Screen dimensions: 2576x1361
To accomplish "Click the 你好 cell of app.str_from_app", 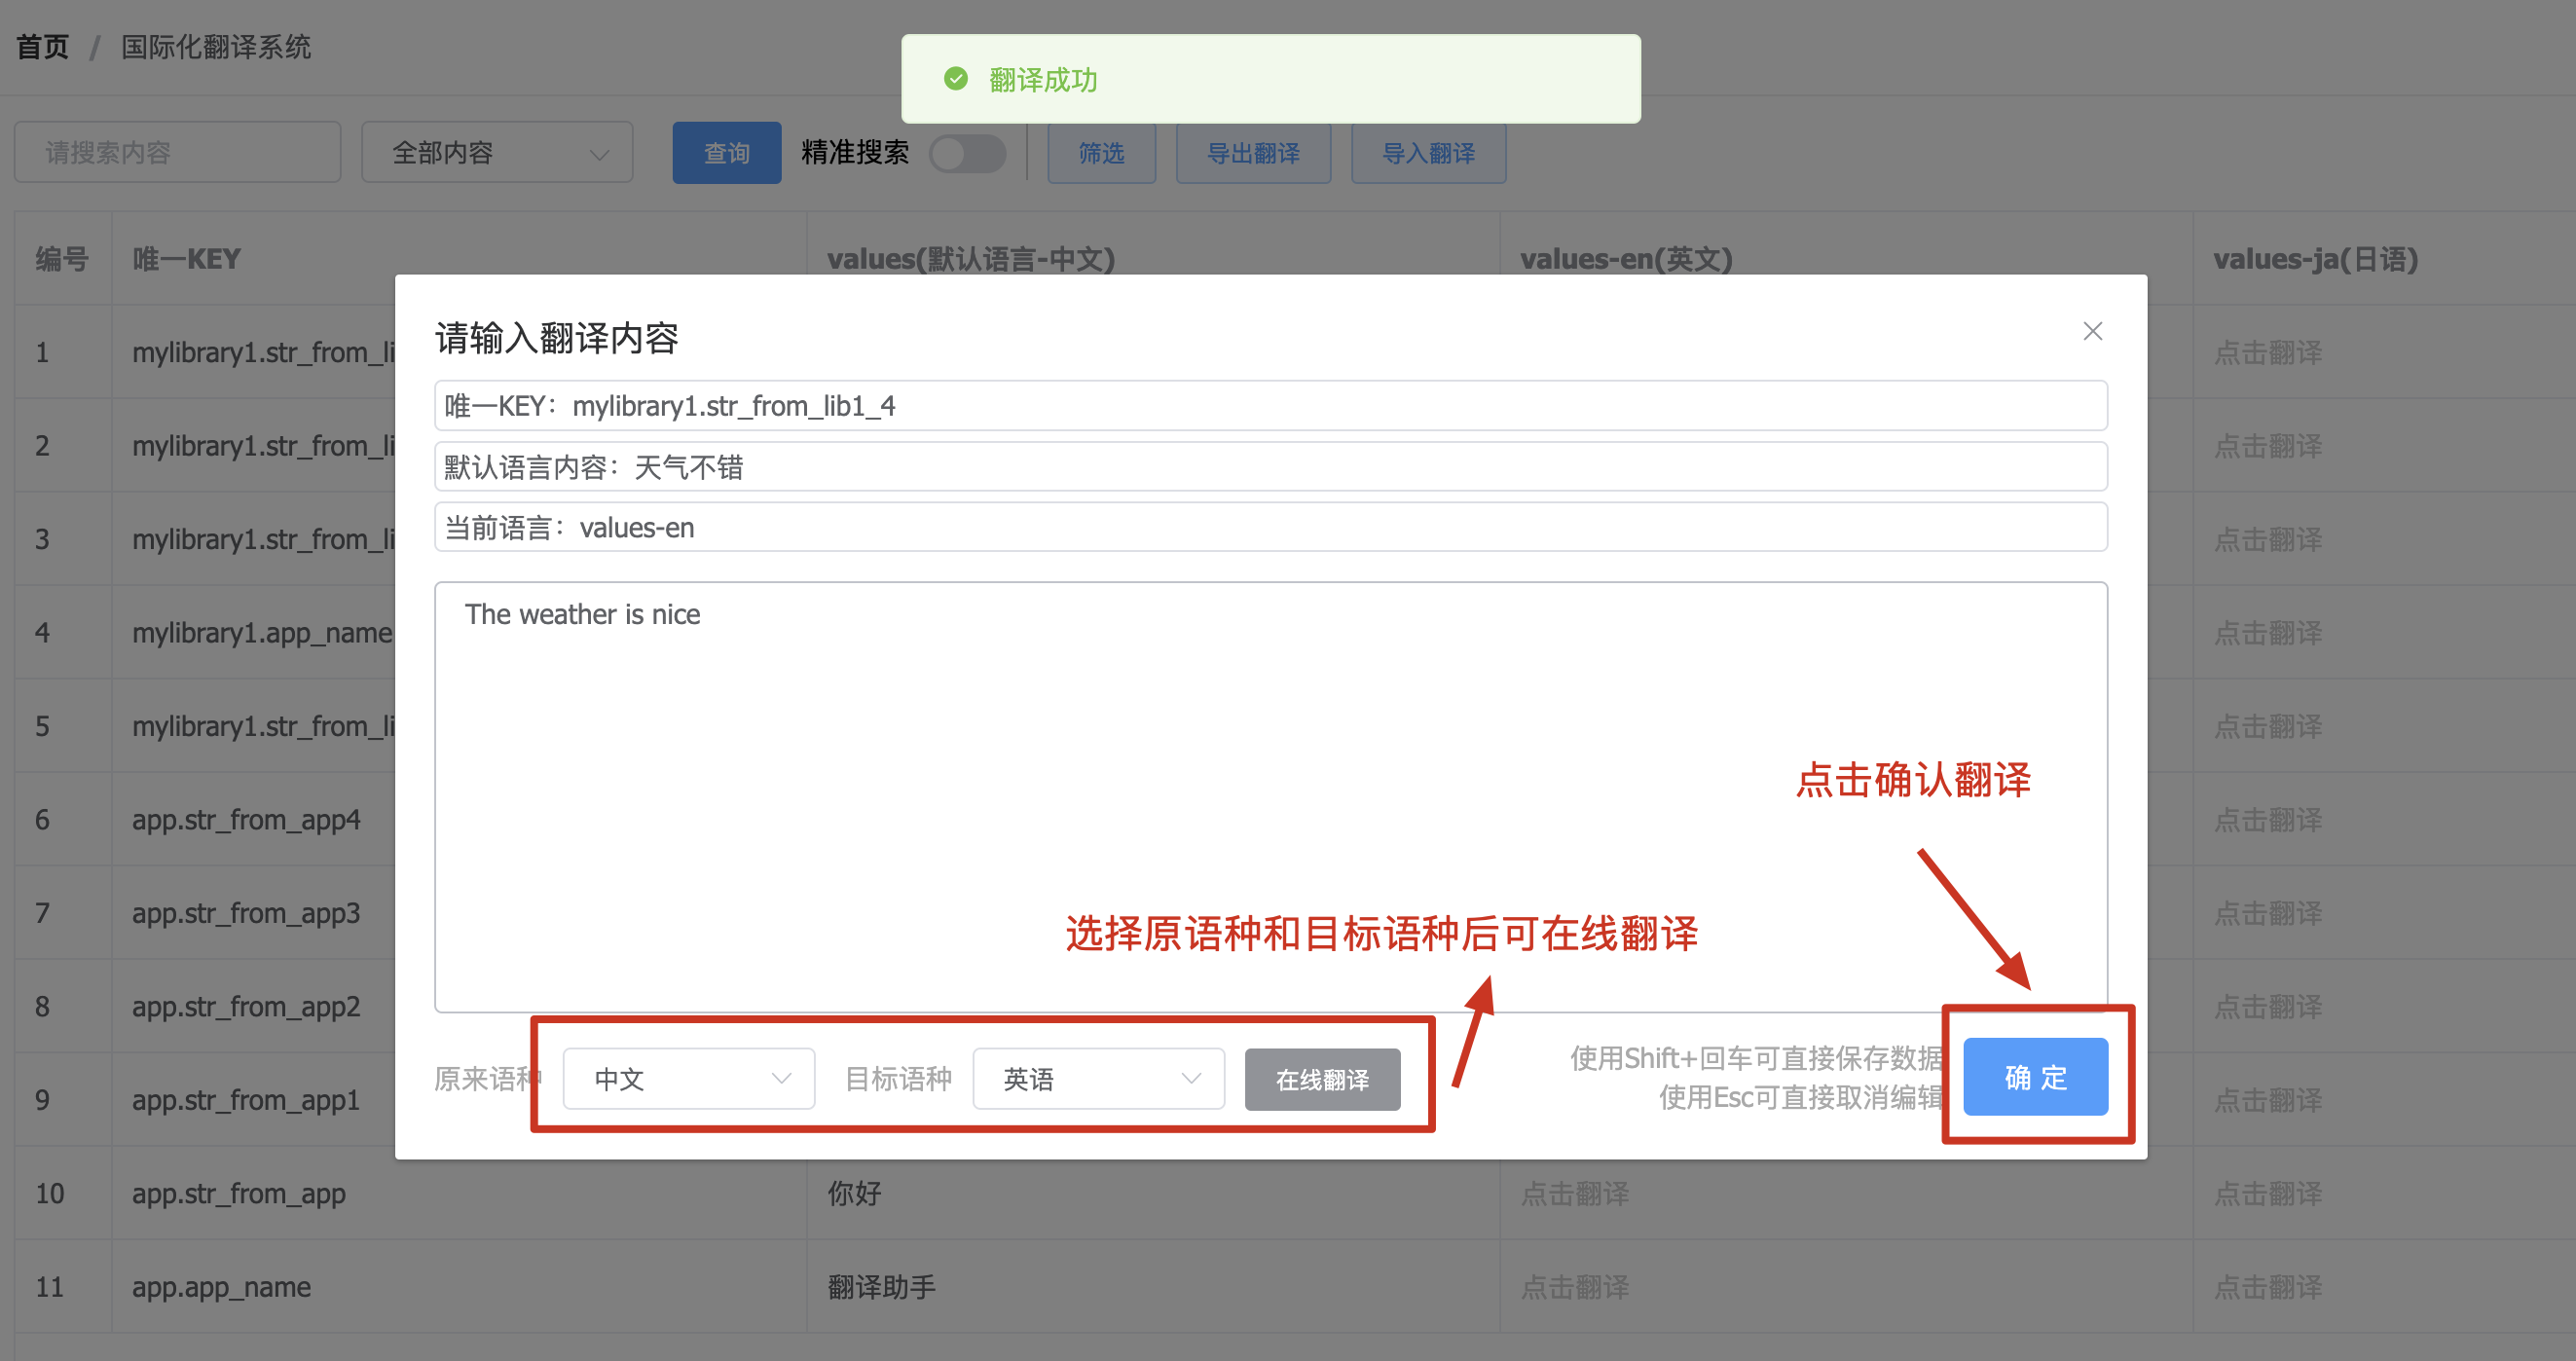I will point(854,1193).
